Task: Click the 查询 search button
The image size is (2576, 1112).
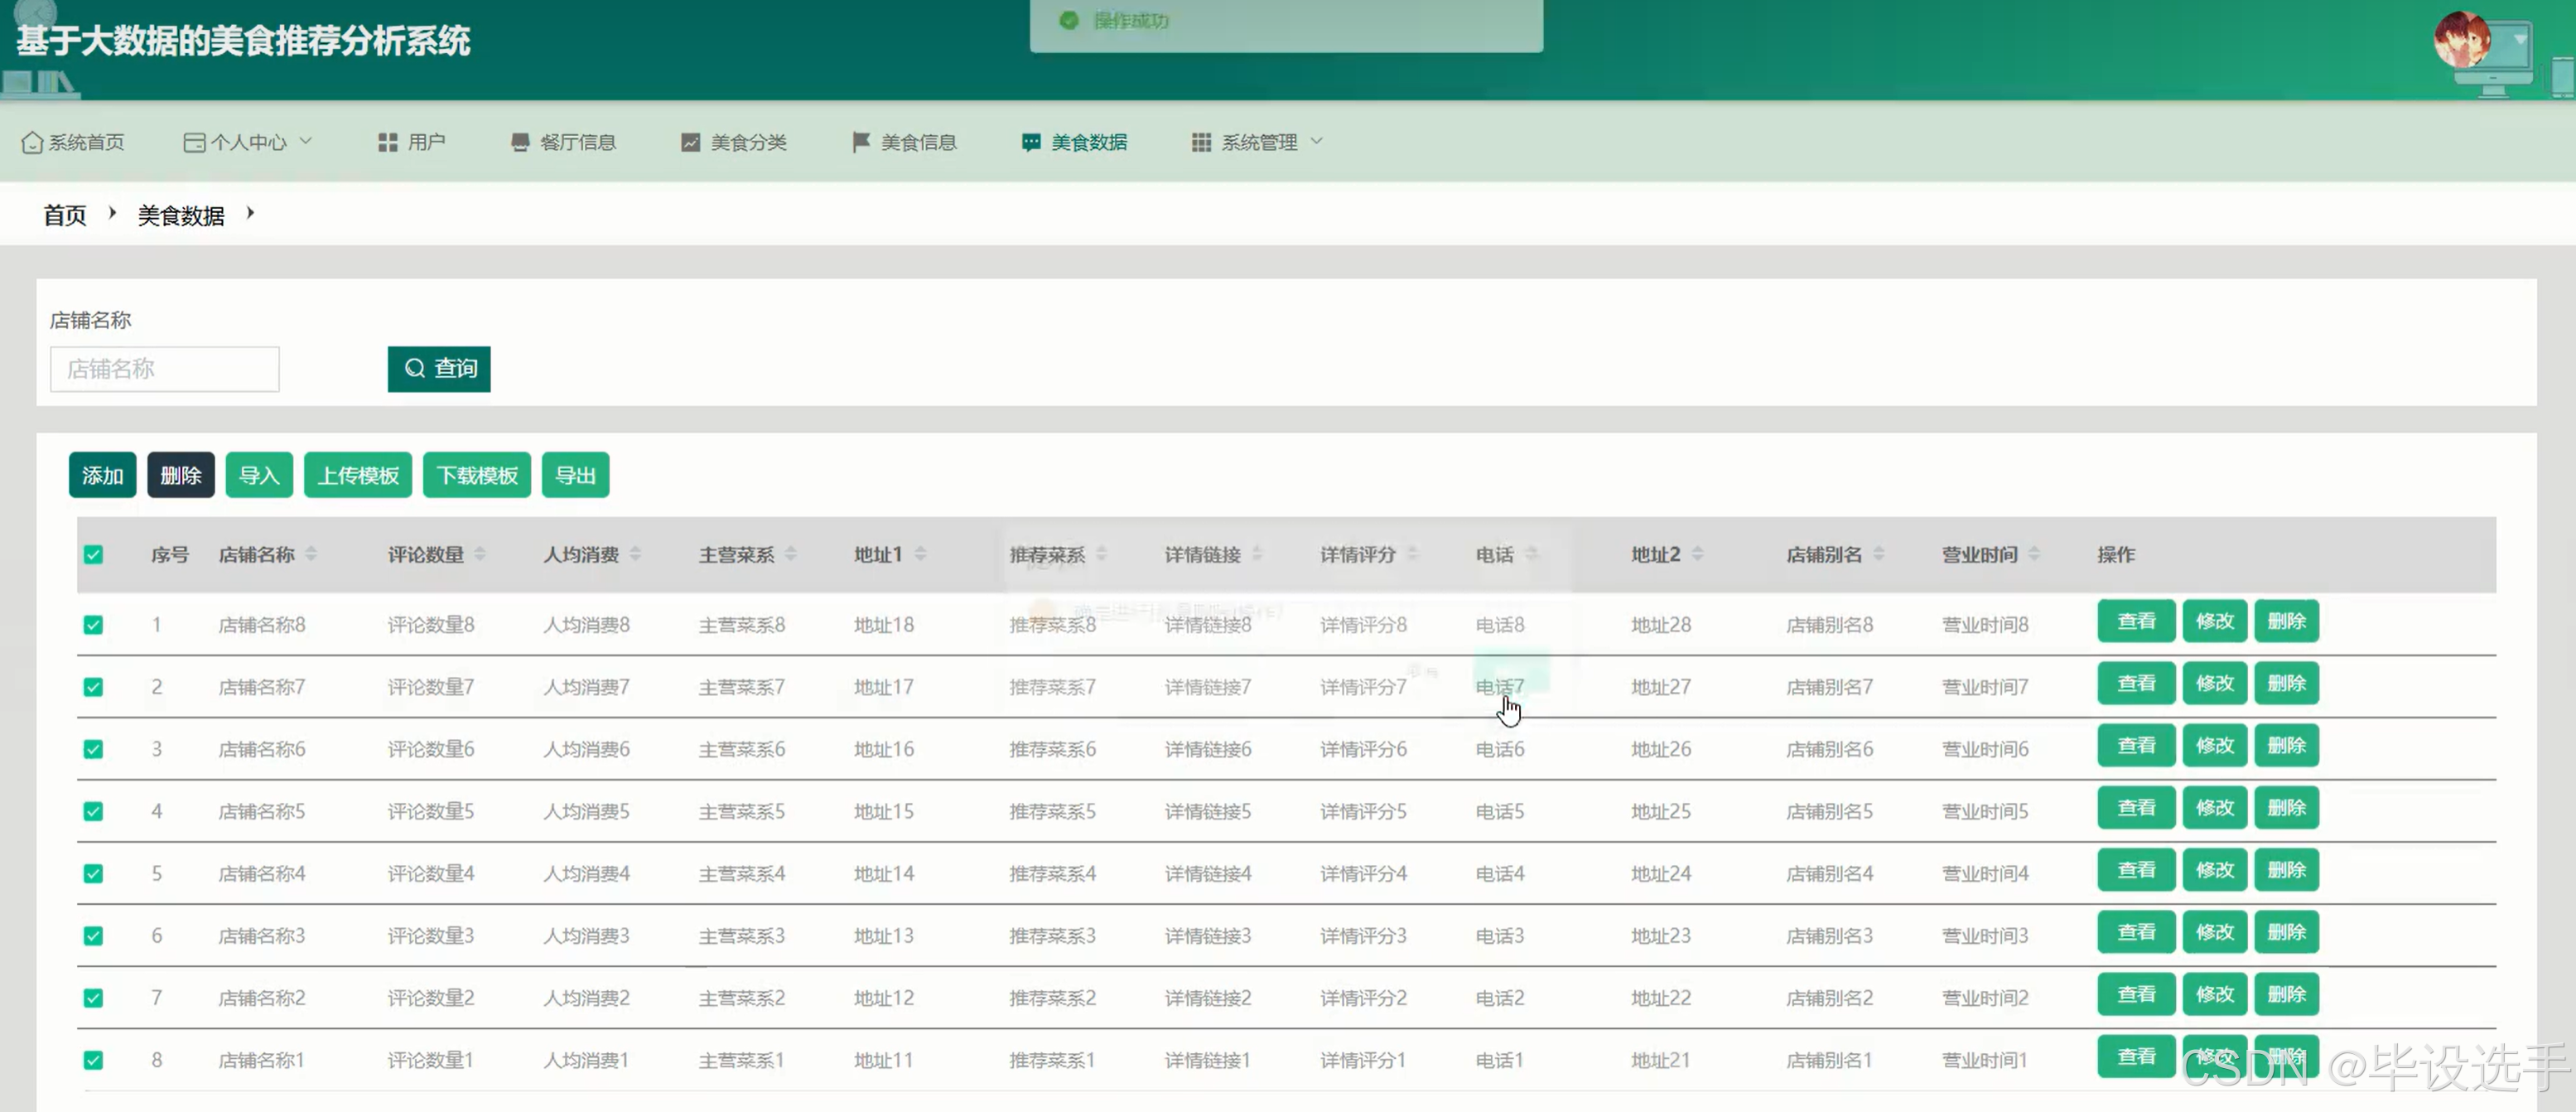Action: click(x=439, y=369)
